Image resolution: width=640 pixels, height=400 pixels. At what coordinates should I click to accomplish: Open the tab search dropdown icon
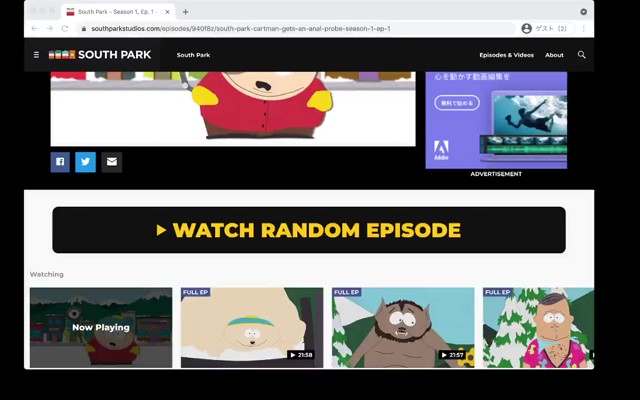coord(584,12)
